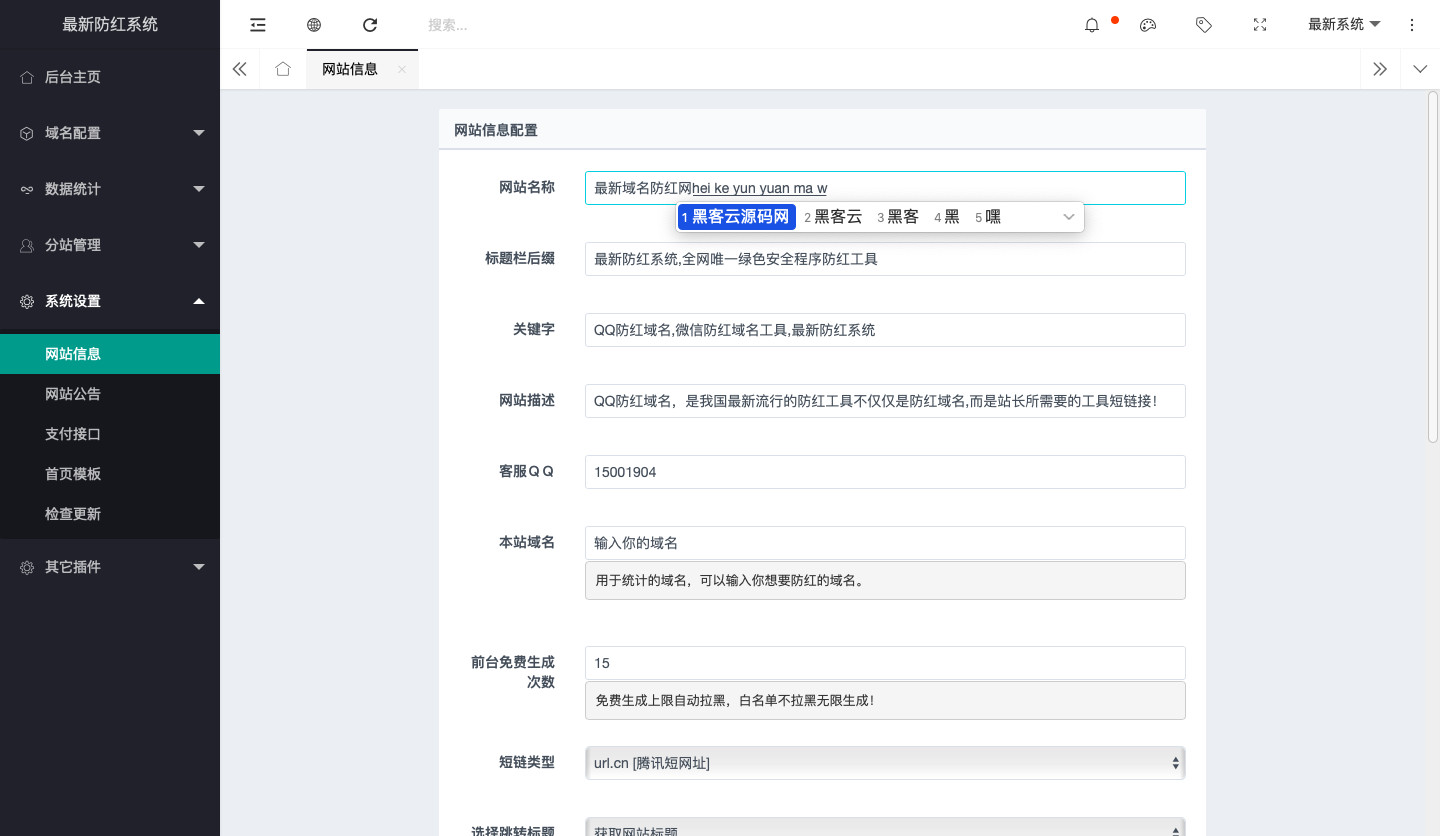This screenshot has height=836, width=1440.
Task: Click the tag note icon in the header
Action: [x=1204, y=25]
